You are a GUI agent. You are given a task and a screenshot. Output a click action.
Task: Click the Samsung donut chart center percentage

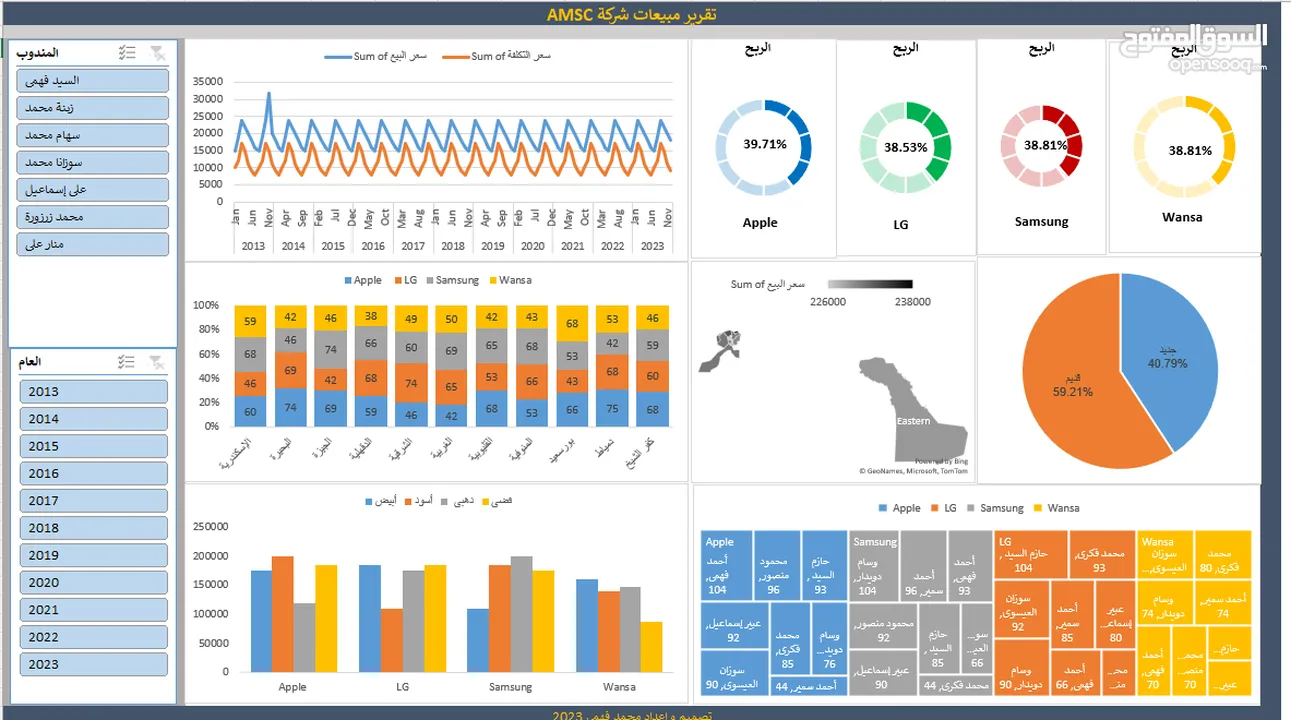[x=1045, y=145]
